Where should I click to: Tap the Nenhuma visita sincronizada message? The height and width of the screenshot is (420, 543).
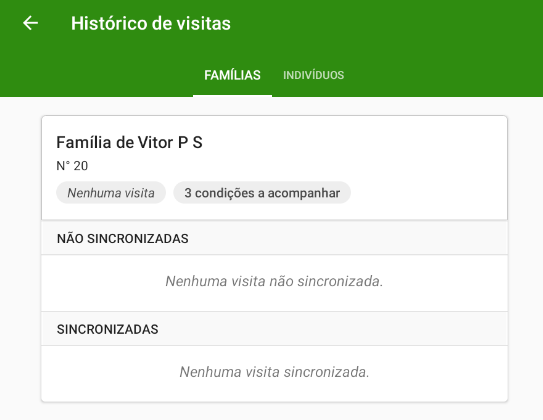tap(274, 372)
